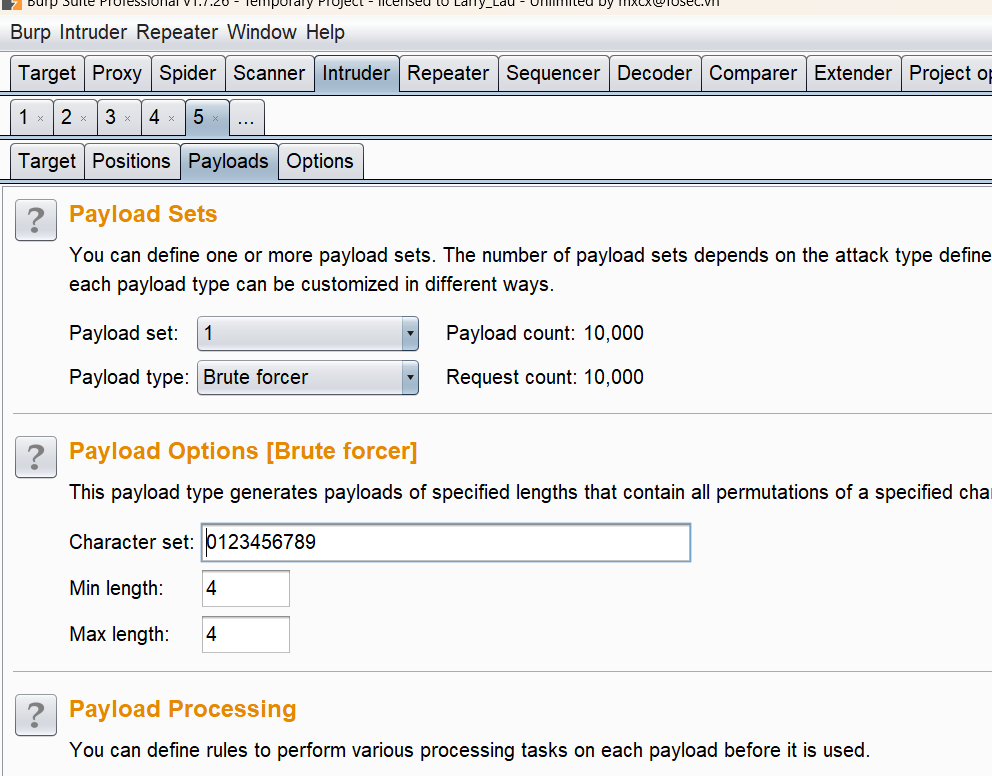Close Intruder attack tab 4

[171, 118]
